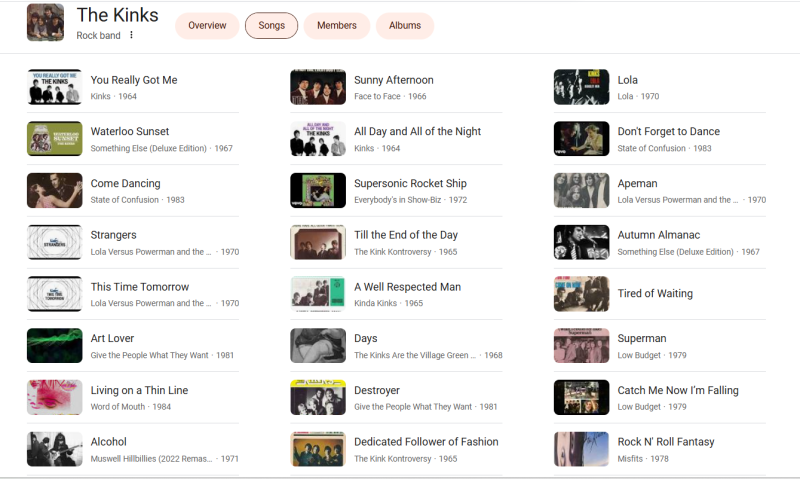Image resolution: width=800 pixels, height=479 pixels.
Task: Open the Come Dancing song link
Action: tap(125, 184)
